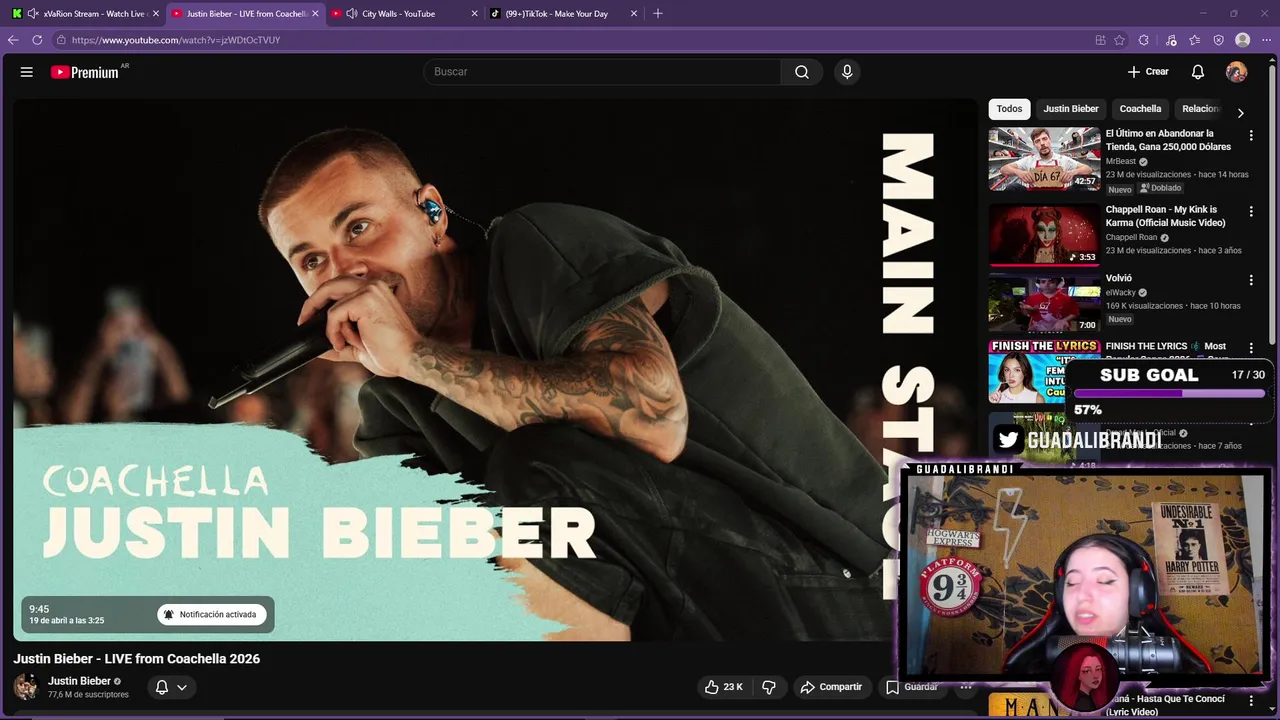
Task: Open FINISH THE LYRICS video thumbnail
Action: (x=1044, y=371)
